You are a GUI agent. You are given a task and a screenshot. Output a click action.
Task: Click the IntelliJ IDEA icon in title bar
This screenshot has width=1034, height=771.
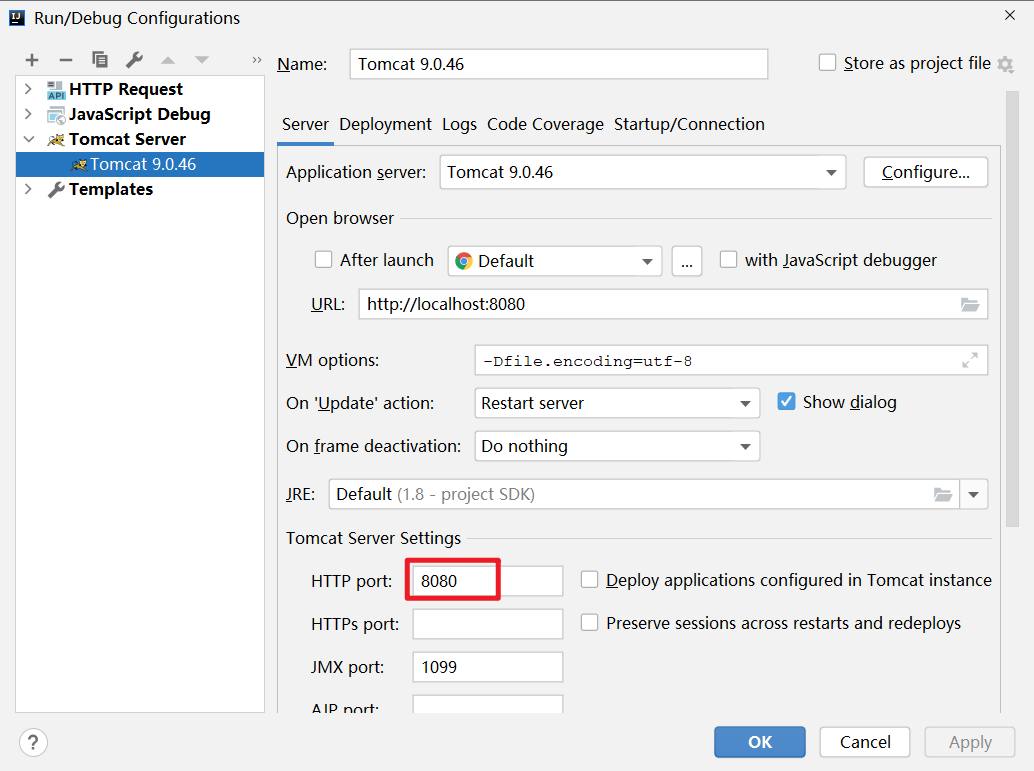[x=16, y=17]
